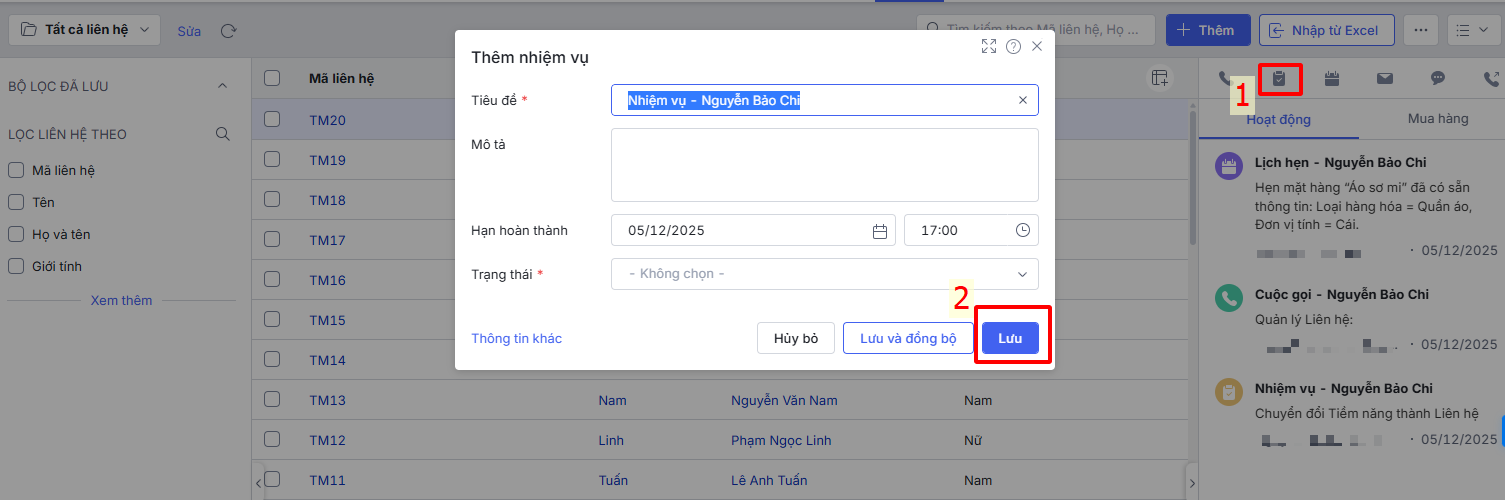Select the checkbox for row TM13
The height and width of the screenshot is (500, 1505).
(x=272, y=400)
